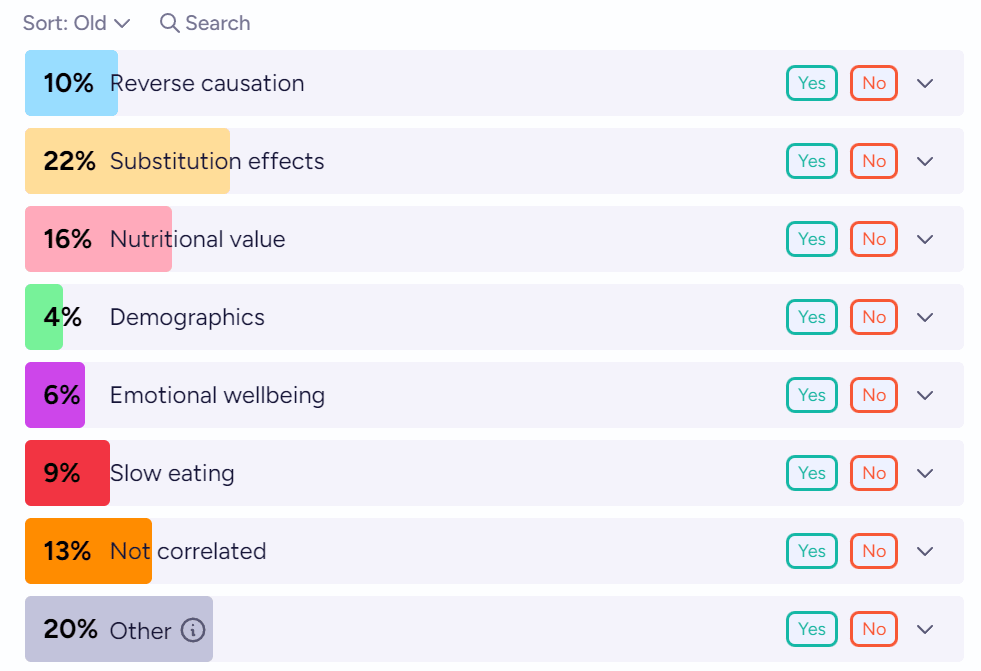Select No for Other option
981x671 pixels.
click(874, 629)
